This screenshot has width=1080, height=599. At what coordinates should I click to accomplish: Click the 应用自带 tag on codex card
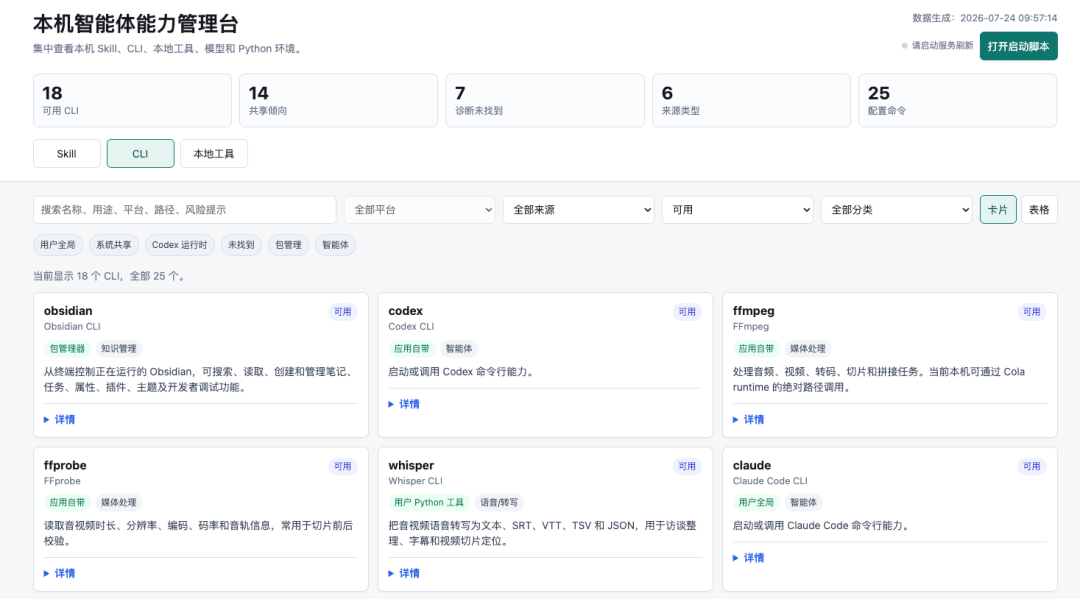[412, 348]
